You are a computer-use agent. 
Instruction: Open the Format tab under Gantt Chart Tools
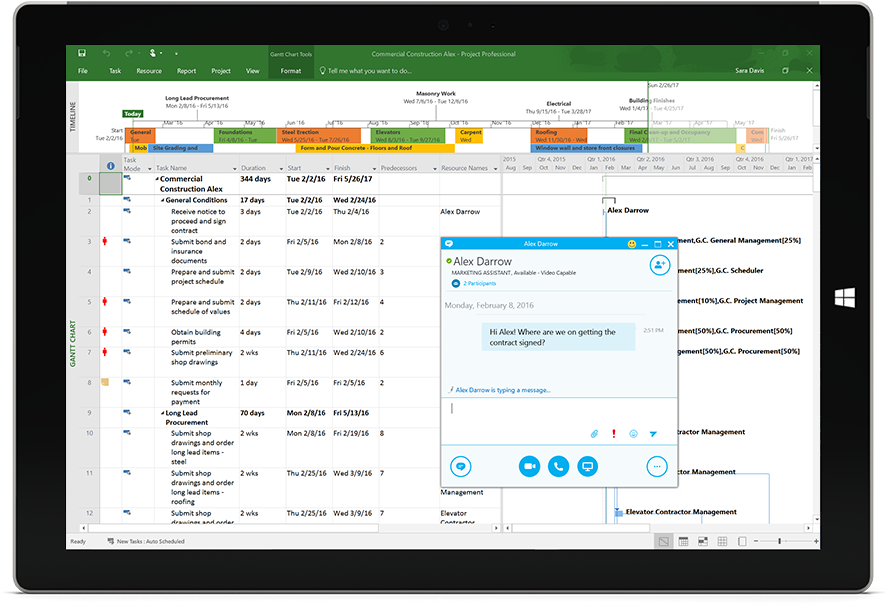pyautogui.click(x=291, y=71)
